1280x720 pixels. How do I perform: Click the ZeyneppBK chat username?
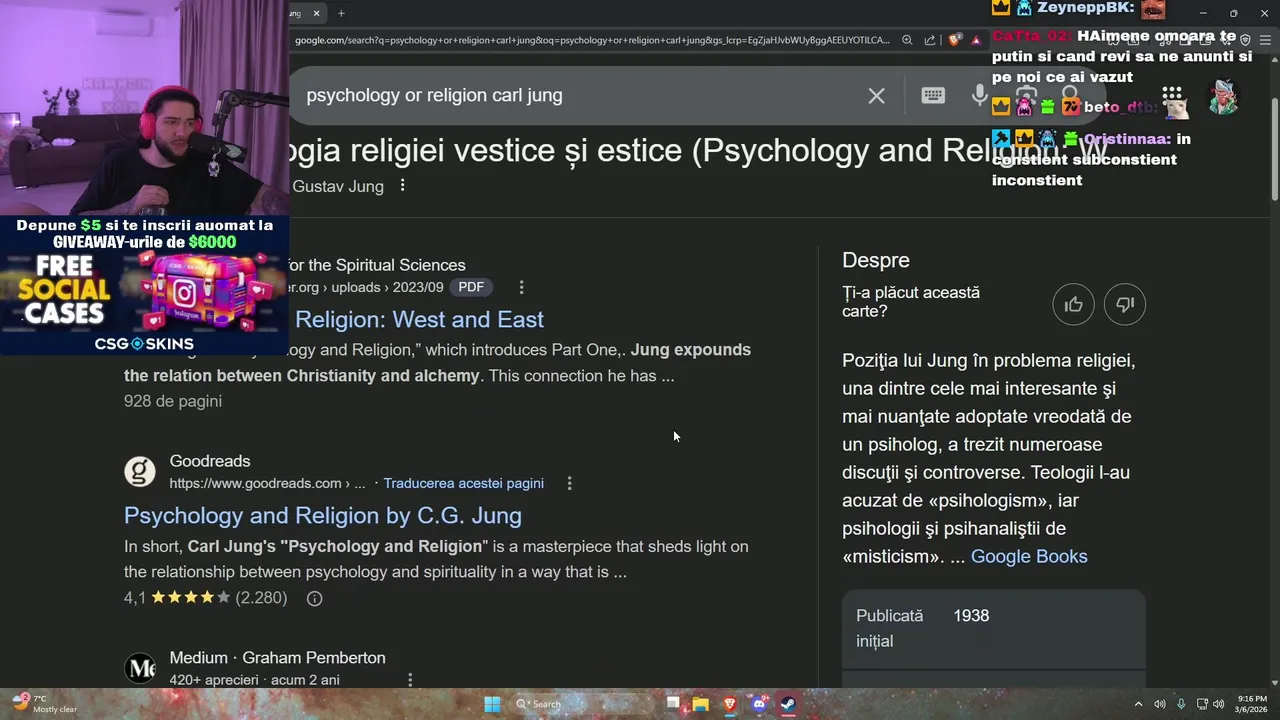click(x=1084, y=8)
